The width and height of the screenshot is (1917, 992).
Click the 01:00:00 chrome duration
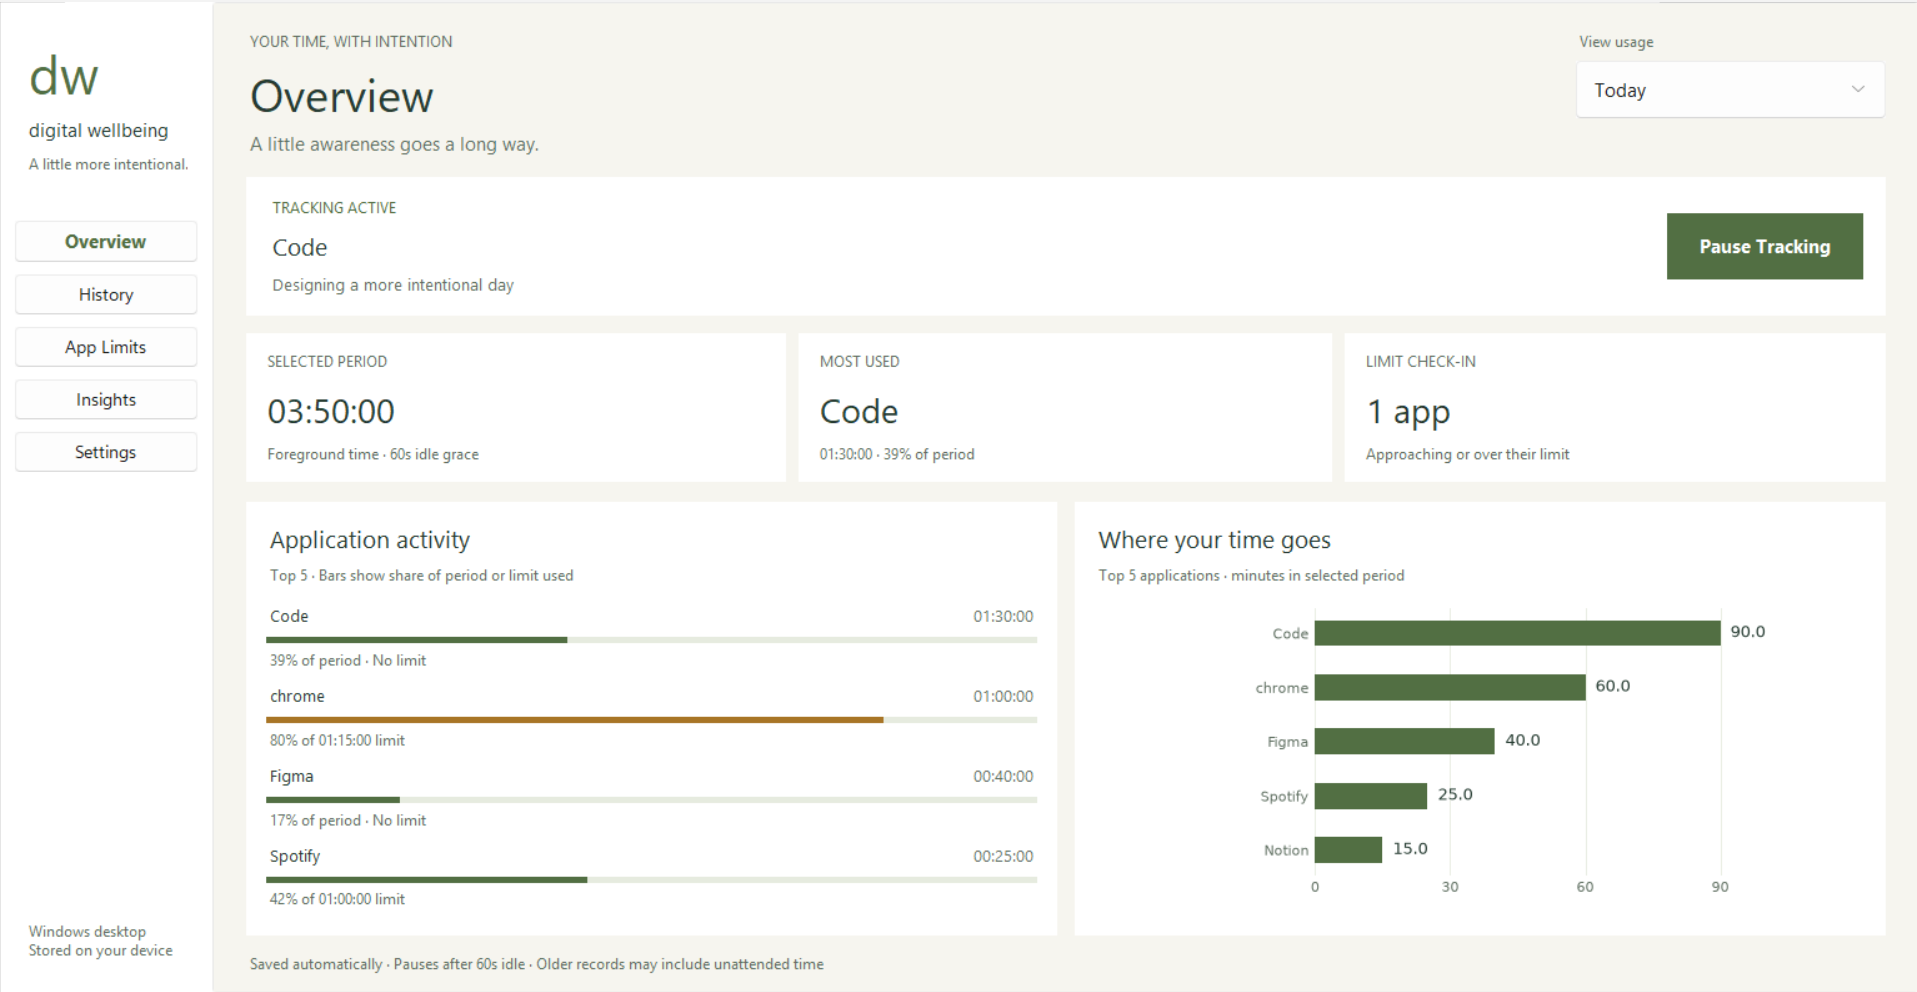click(x=1003, y=696)
